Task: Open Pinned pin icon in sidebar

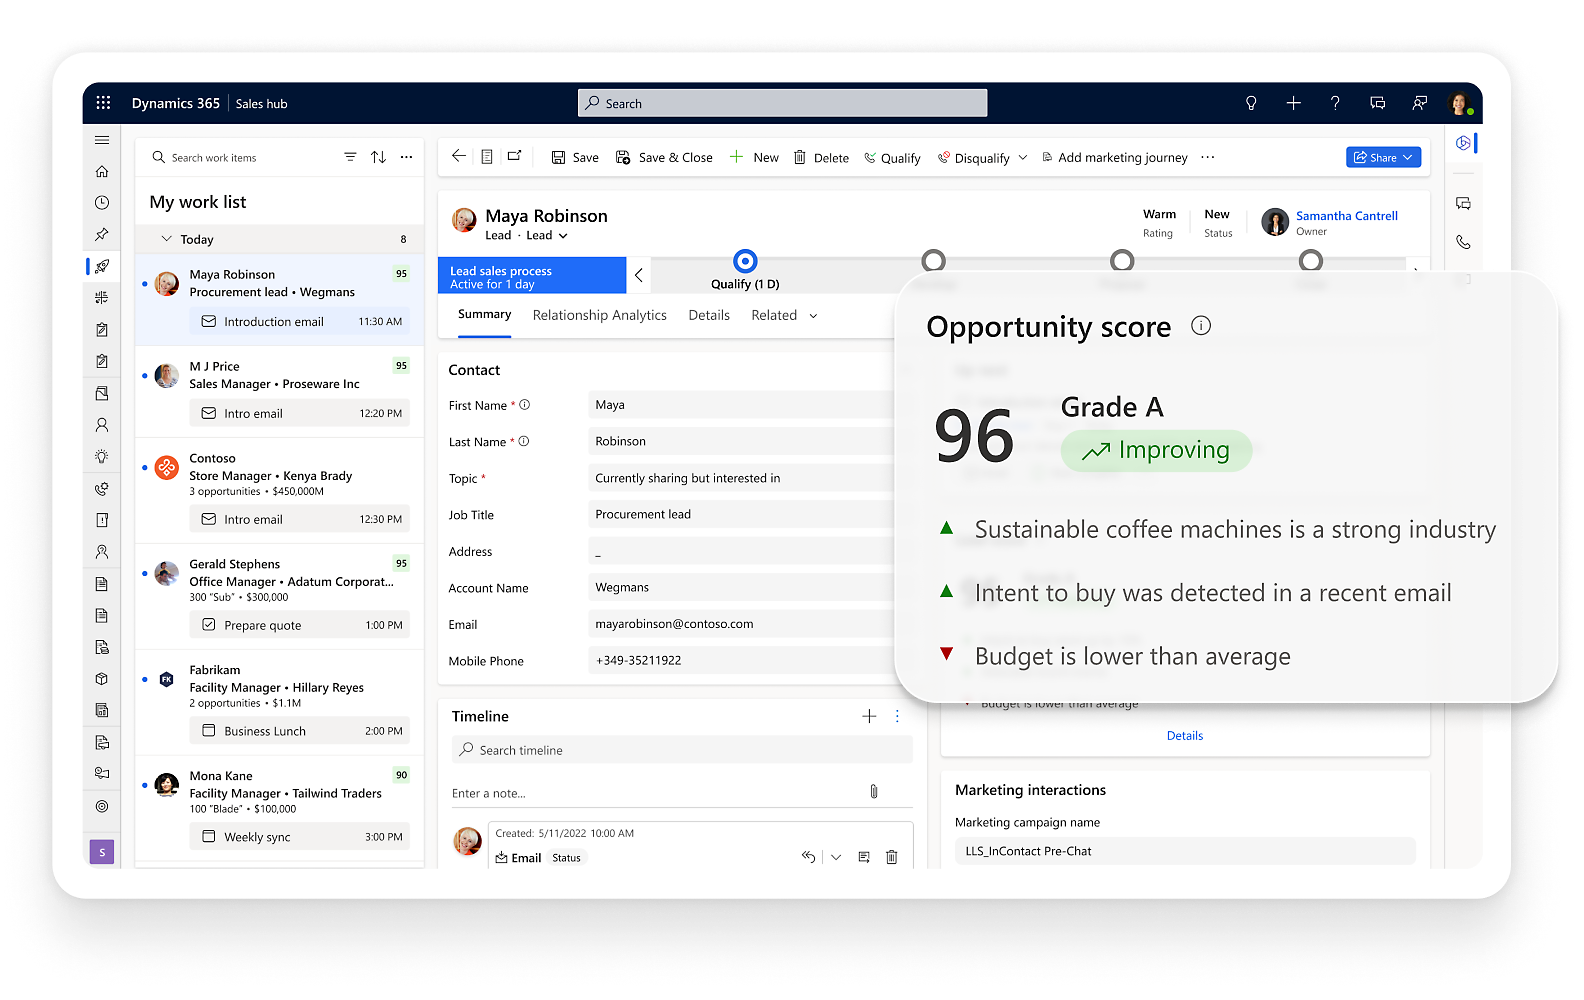Action: point(102,234)
